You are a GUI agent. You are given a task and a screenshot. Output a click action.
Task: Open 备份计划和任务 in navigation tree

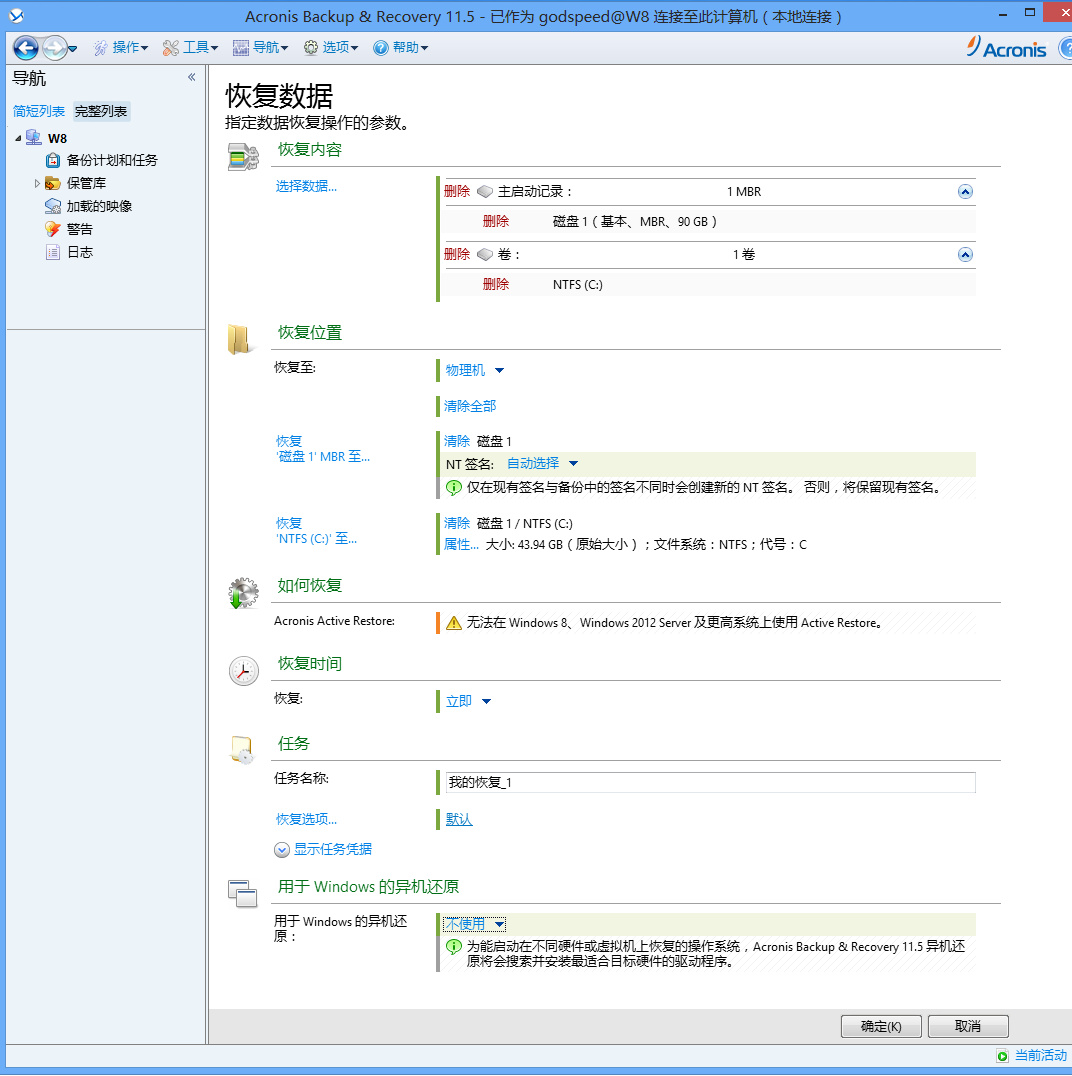tap(111, 161)
